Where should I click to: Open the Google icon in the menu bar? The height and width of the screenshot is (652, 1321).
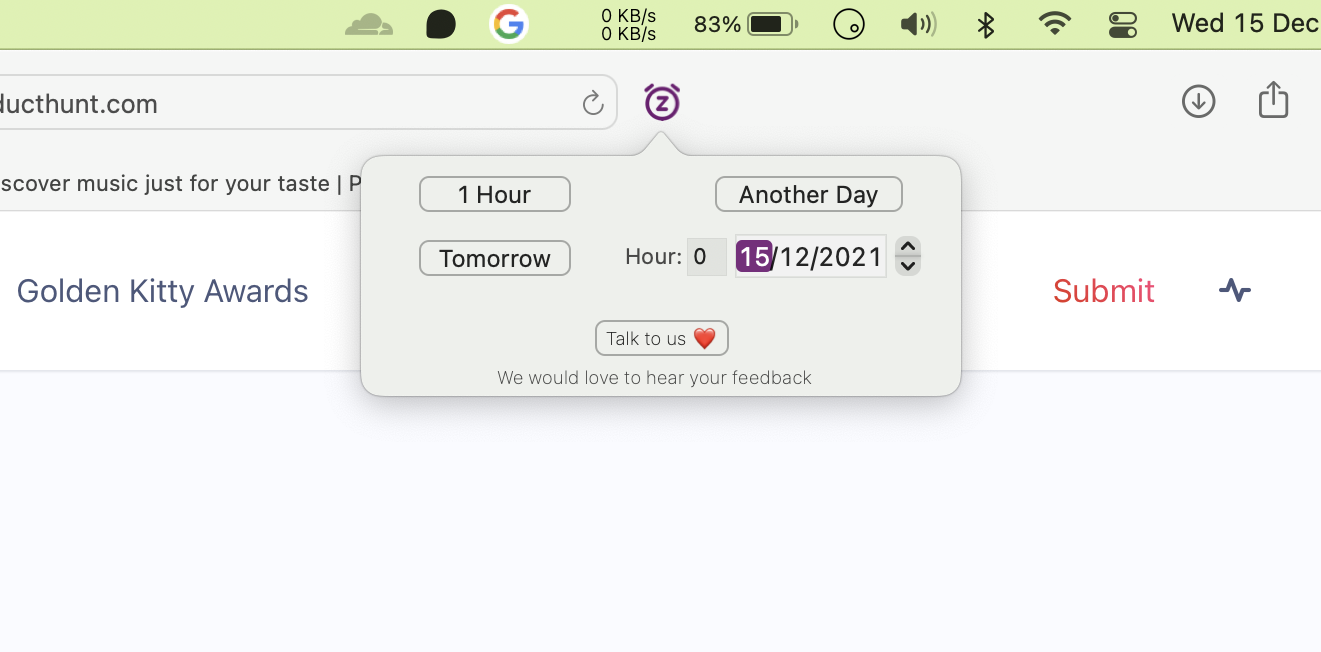coord(510,24)
